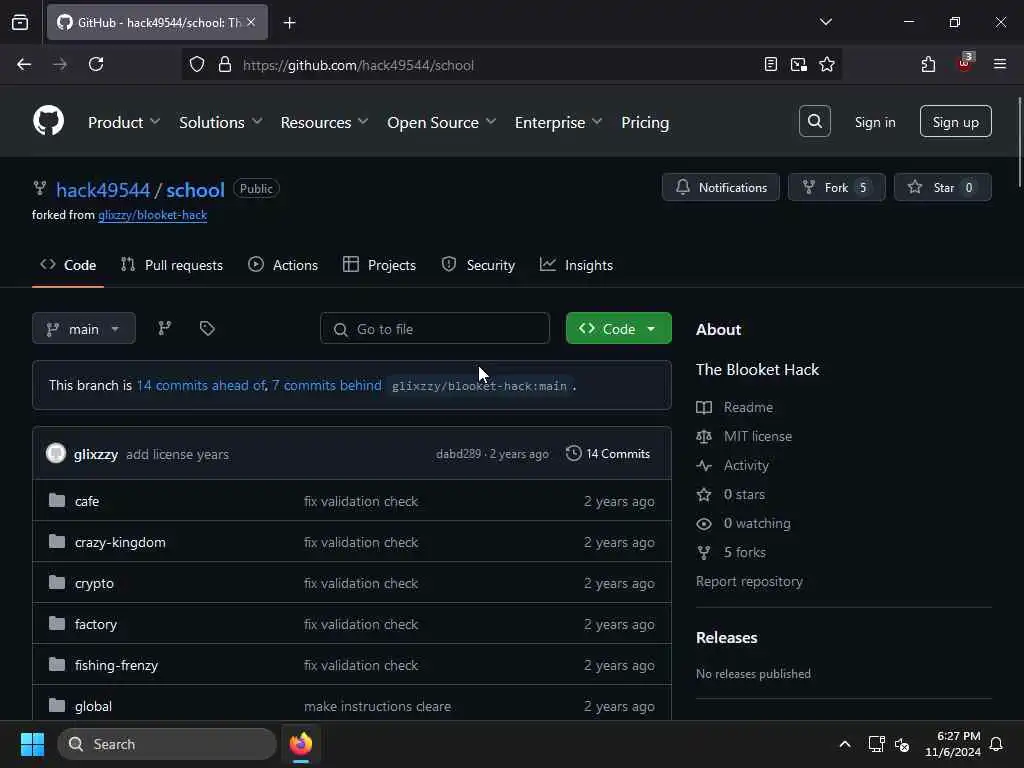The width and height of the screenshot is (1024, 768).
Task: Open the Firefox extensions puzzle icon
Action: pyautogui.click(x=928, y=64)
